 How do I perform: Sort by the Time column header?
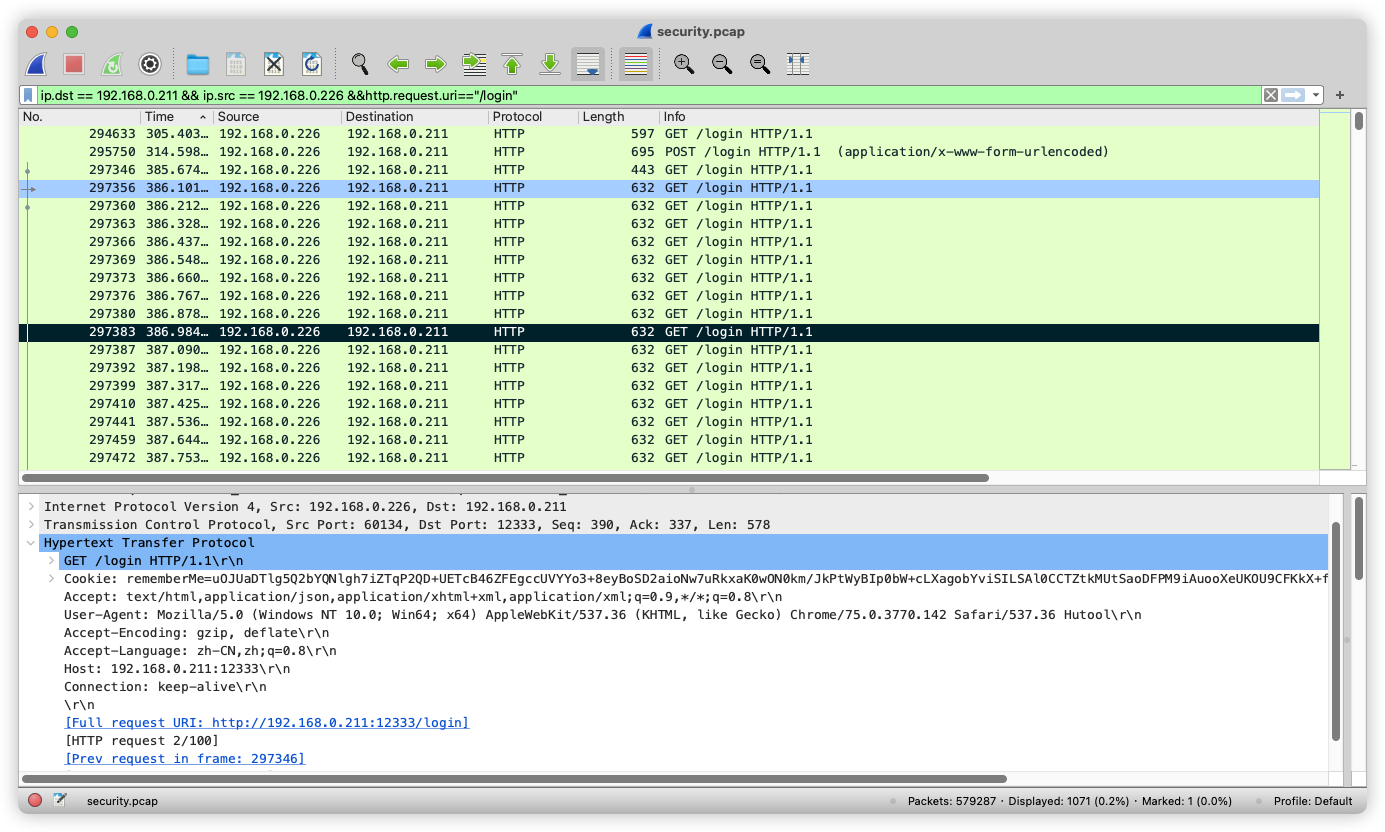[x=177, y=117]
